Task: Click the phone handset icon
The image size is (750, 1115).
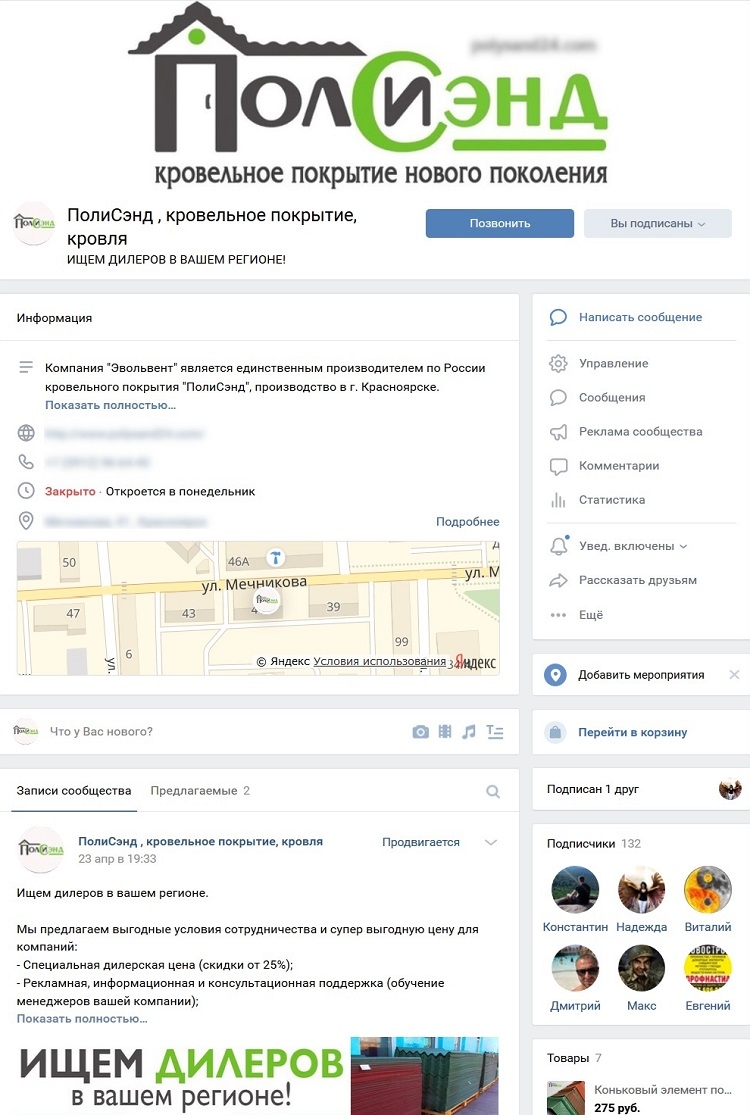Action: click(26, 462)
